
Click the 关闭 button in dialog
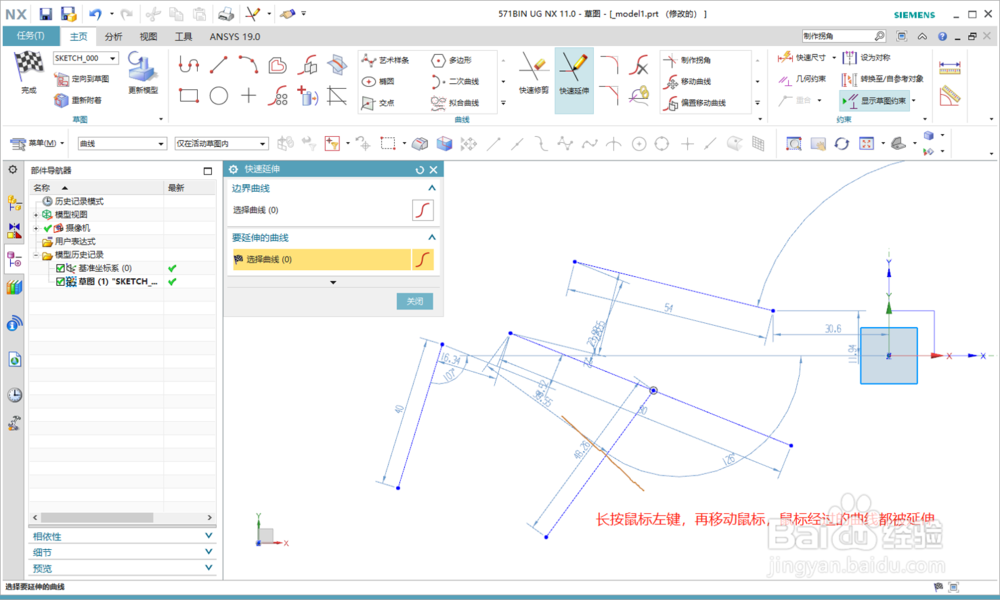click(x=415, y=301)
